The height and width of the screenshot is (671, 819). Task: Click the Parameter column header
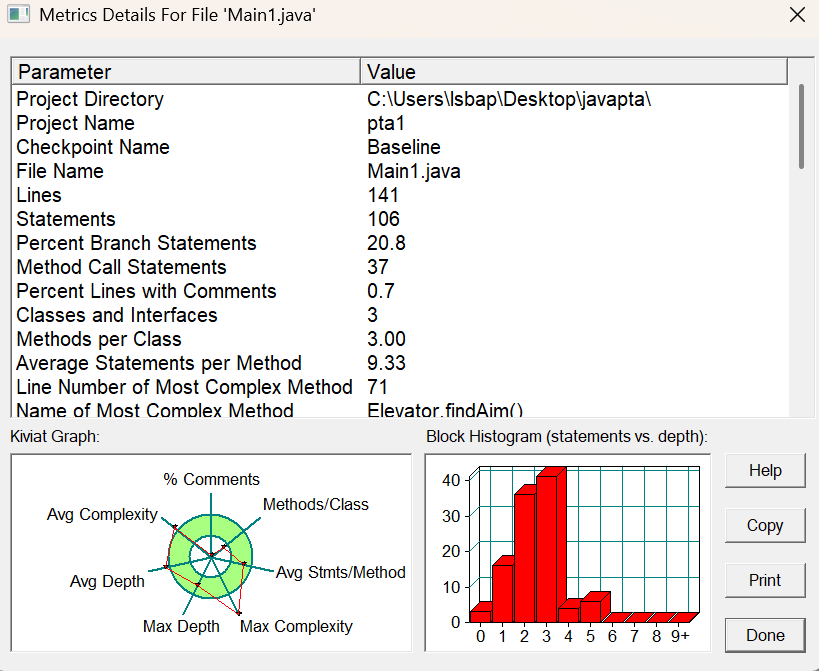pyautogui.click(x=186, y=72)
